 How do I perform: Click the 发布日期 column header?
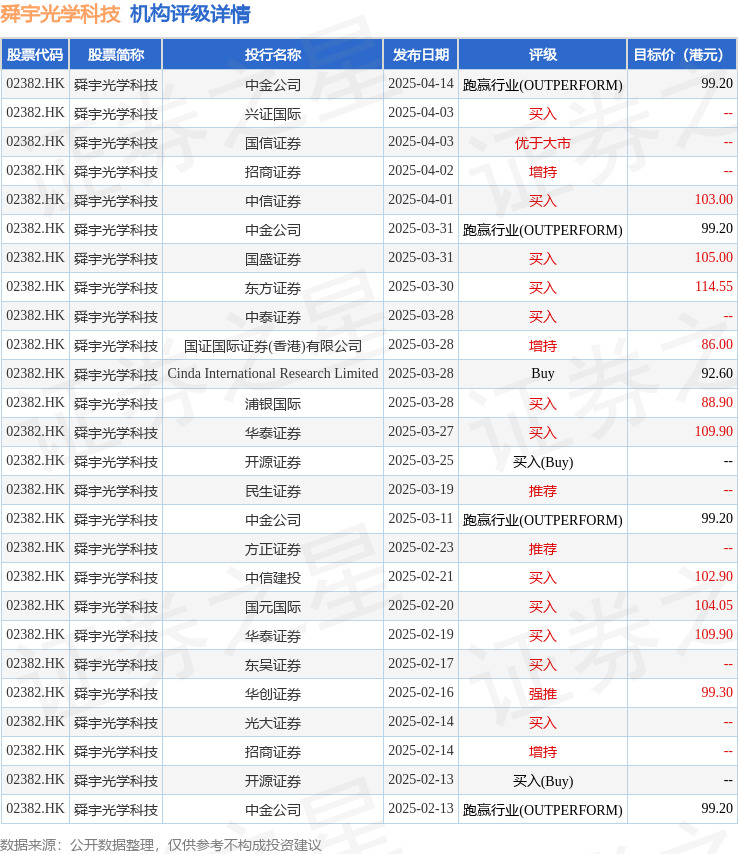click(421, 54)
